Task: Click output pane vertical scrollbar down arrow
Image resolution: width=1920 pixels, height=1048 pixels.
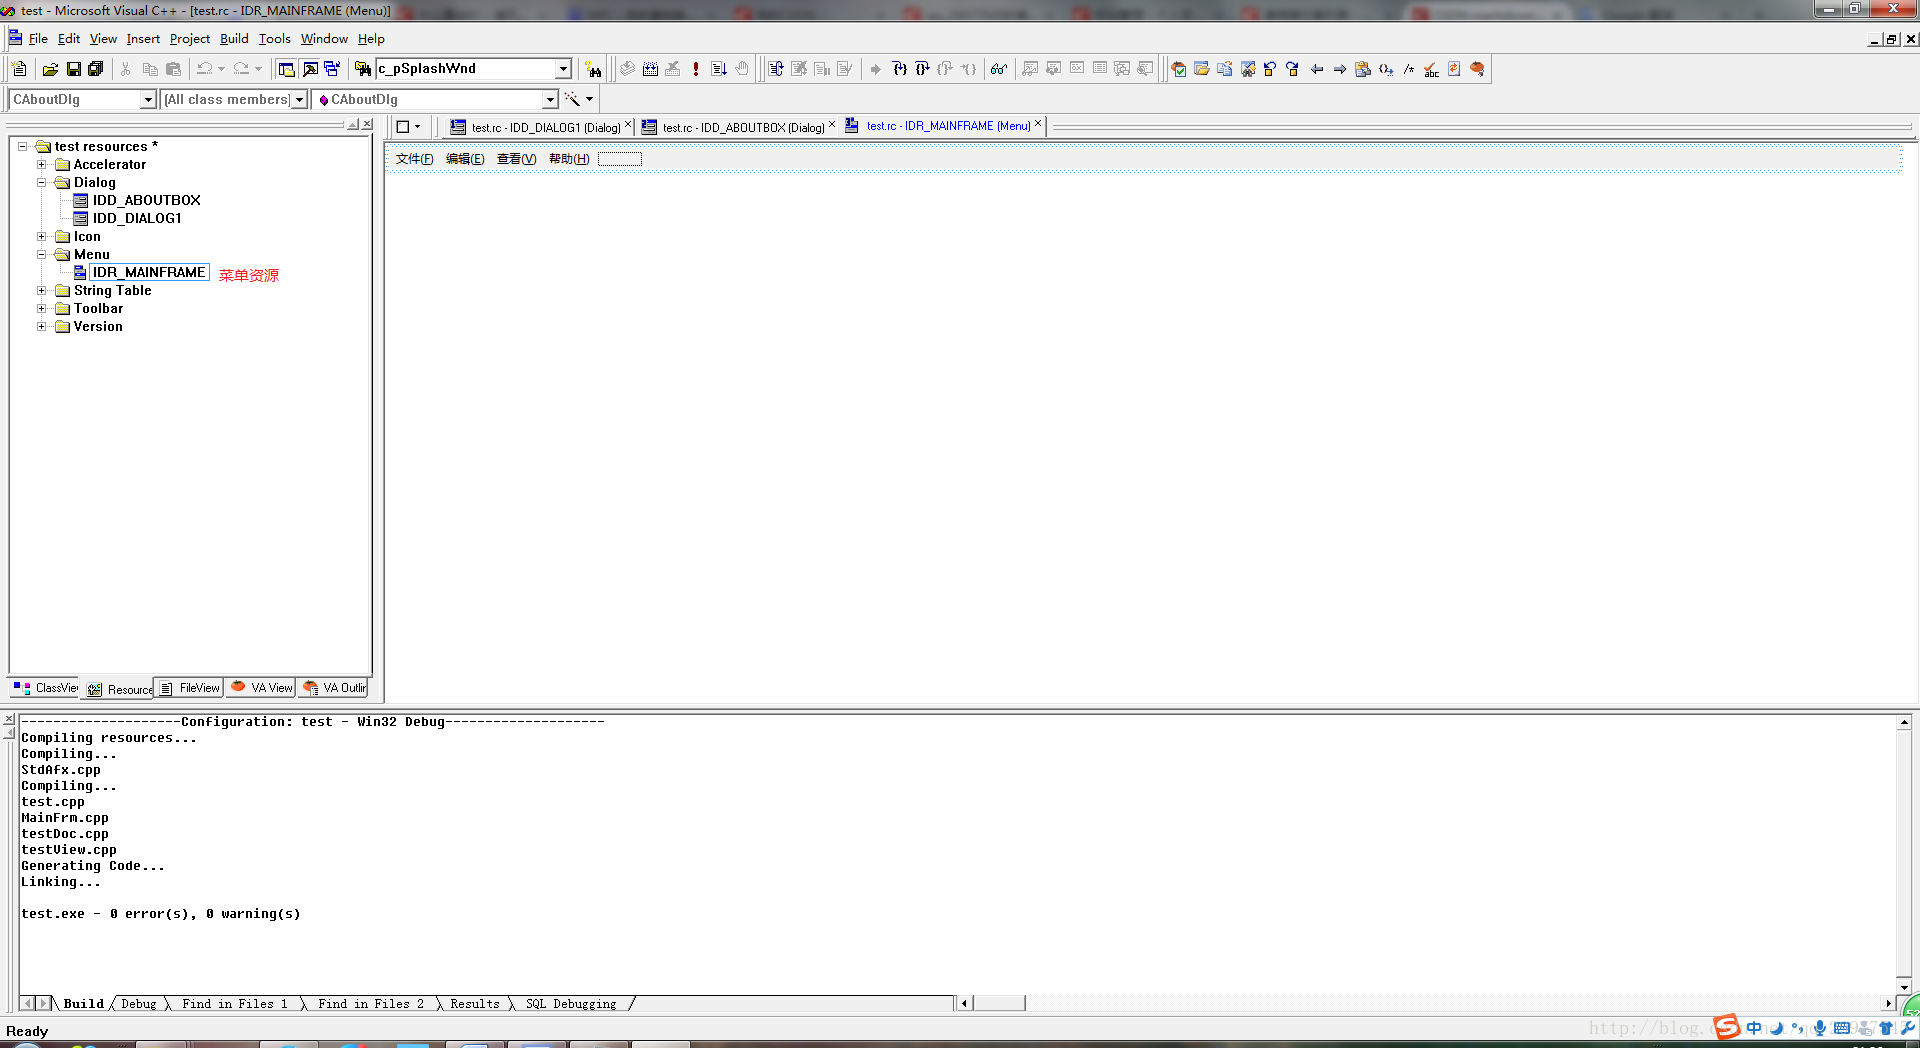Action: (1904, 987)
